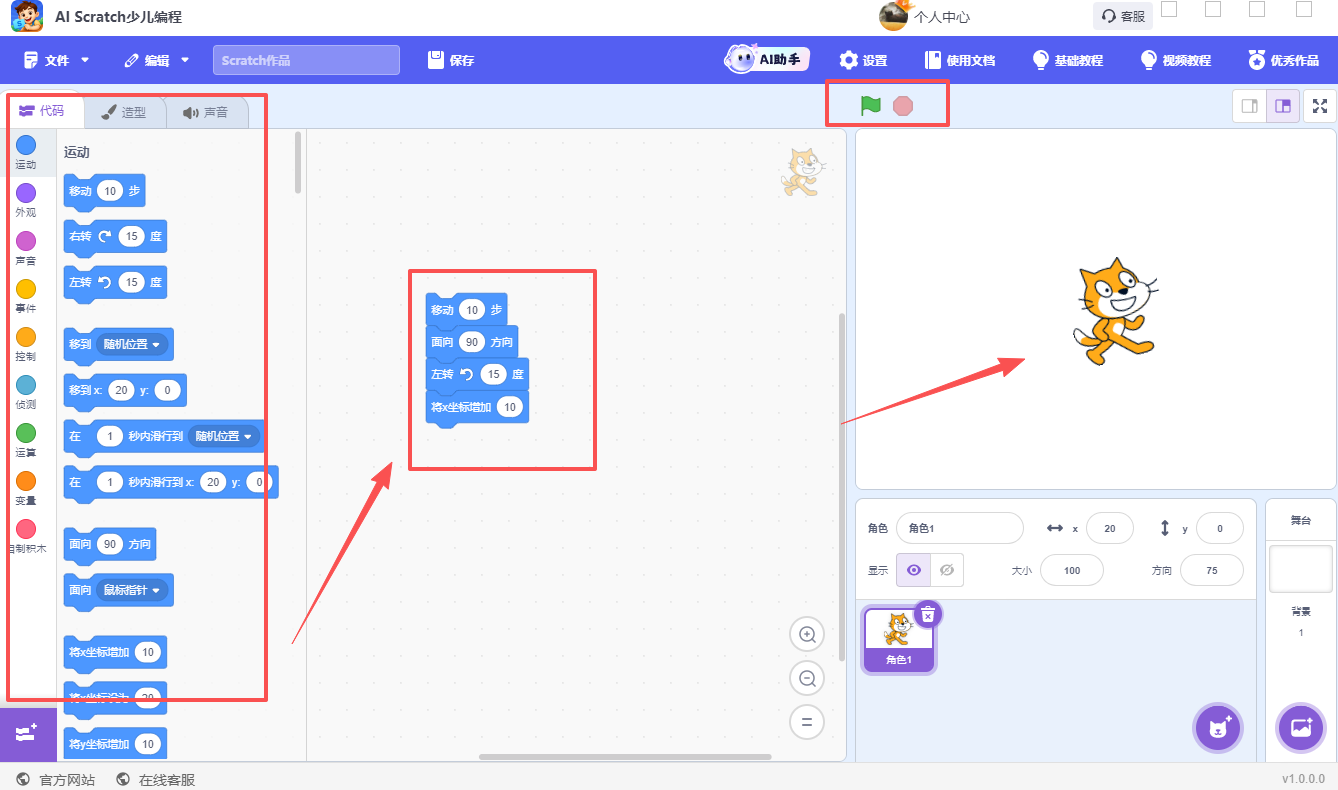Open 优秀作品 featured works

(x=1284, y=60)
